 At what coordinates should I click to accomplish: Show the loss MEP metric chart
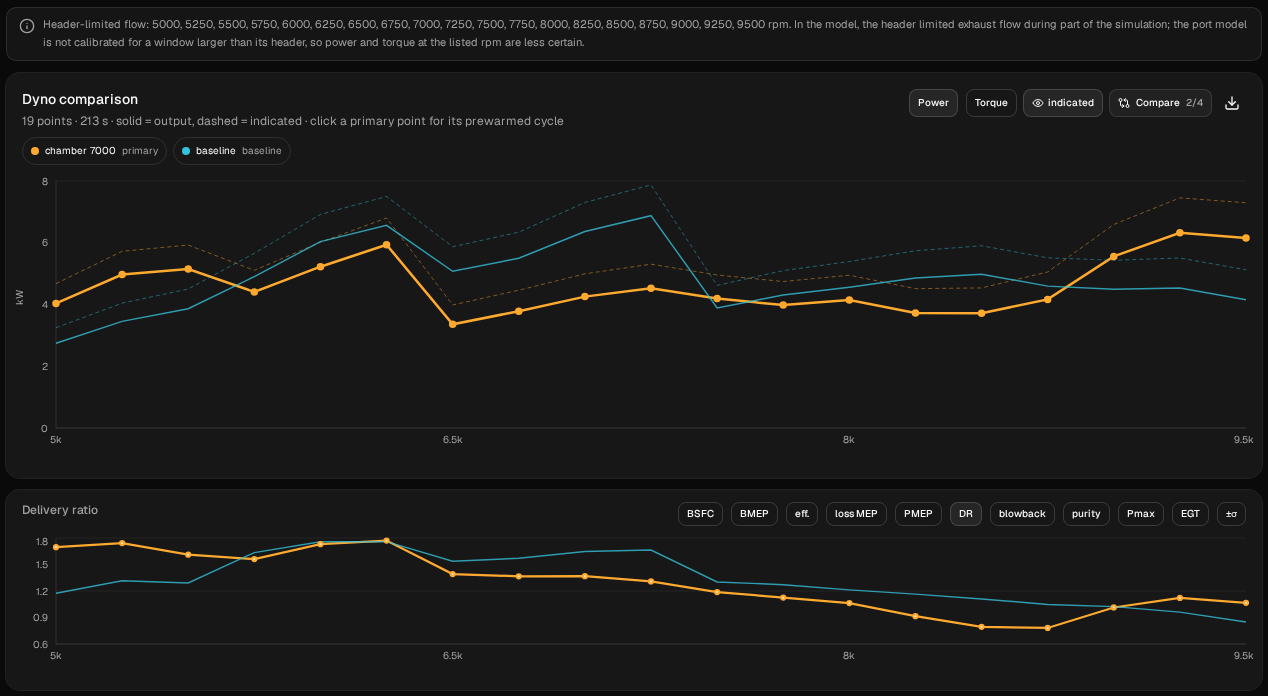click(856, 514)
